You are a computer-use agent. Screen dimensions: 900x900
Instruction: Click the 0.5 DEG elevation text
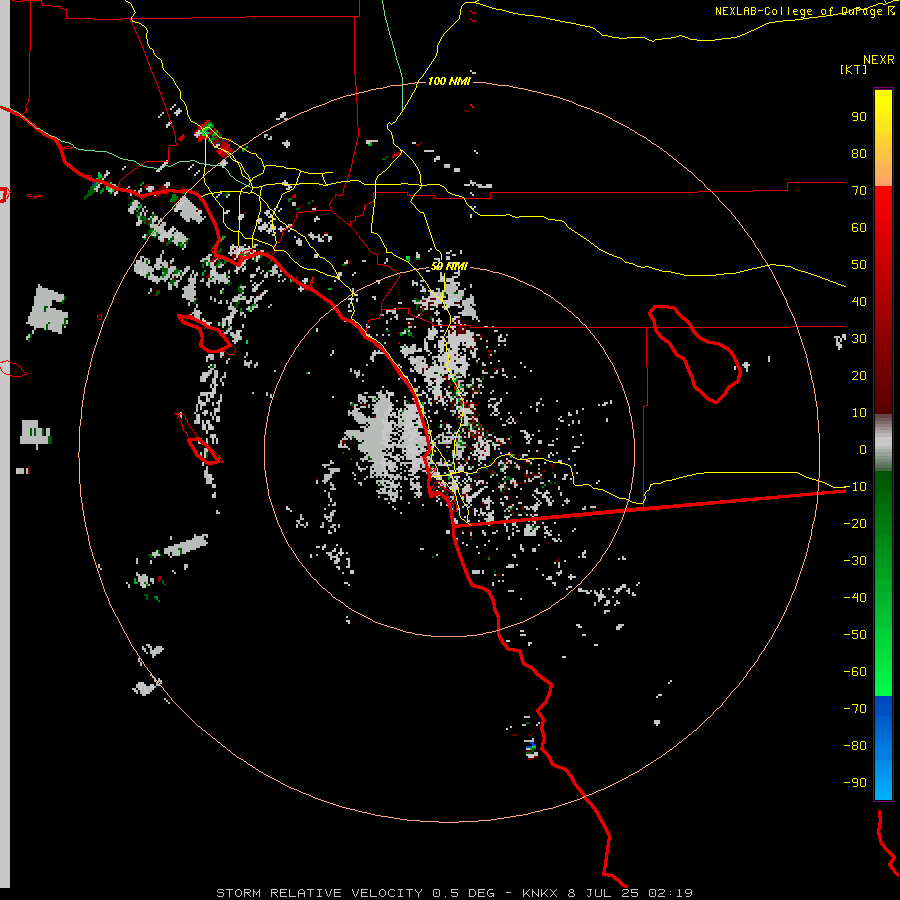pos(463,893)
